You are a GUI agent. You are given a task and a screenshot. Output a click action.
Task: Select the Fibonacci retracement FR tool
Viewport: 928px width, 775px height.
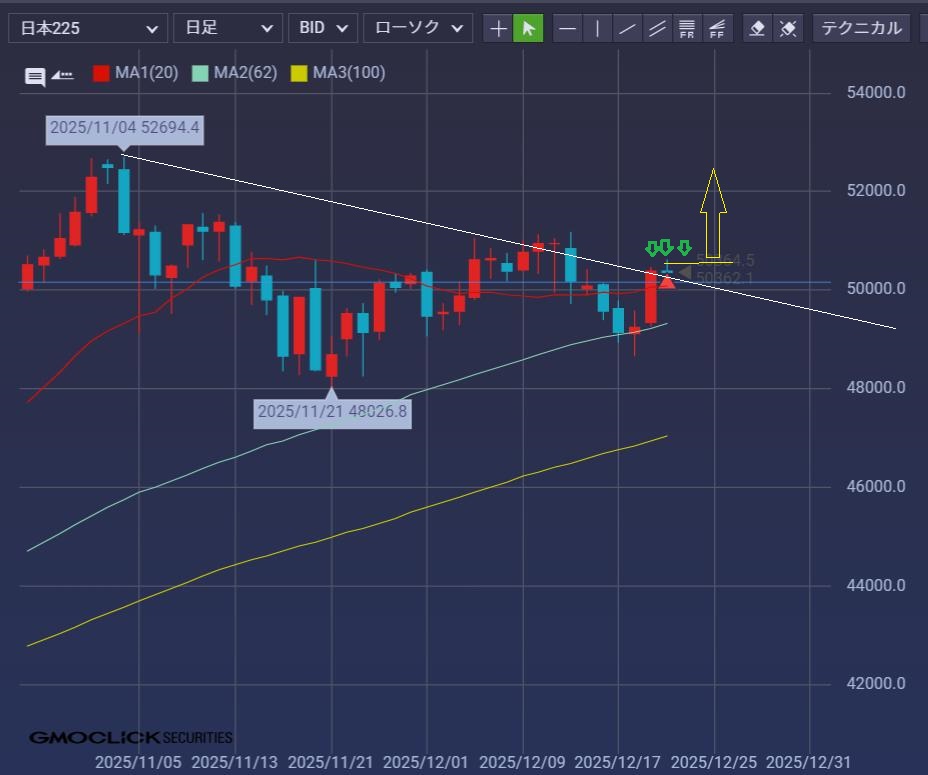[687, 28]
